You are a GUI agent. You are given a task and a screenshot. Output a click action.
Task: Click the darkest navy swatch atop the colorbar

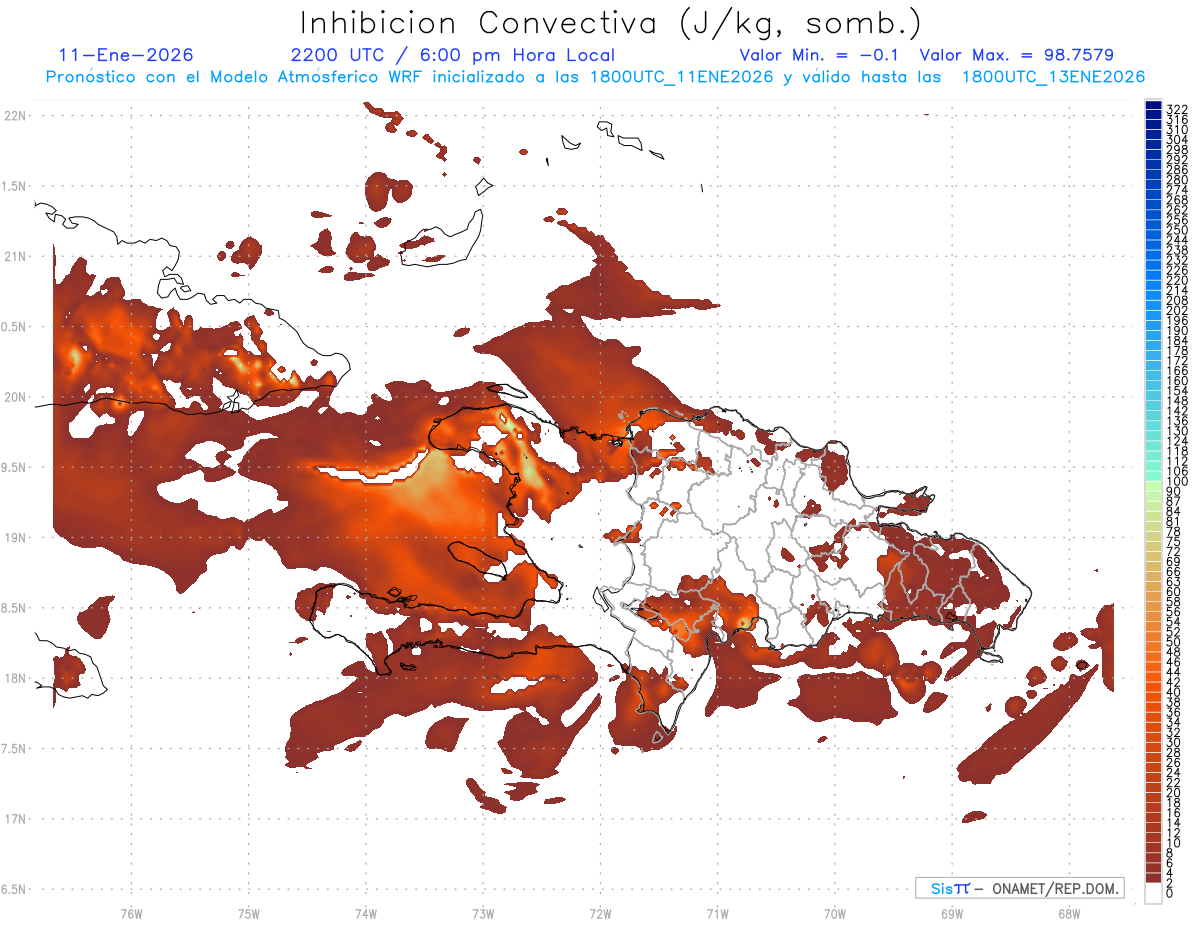[1153, 105]
